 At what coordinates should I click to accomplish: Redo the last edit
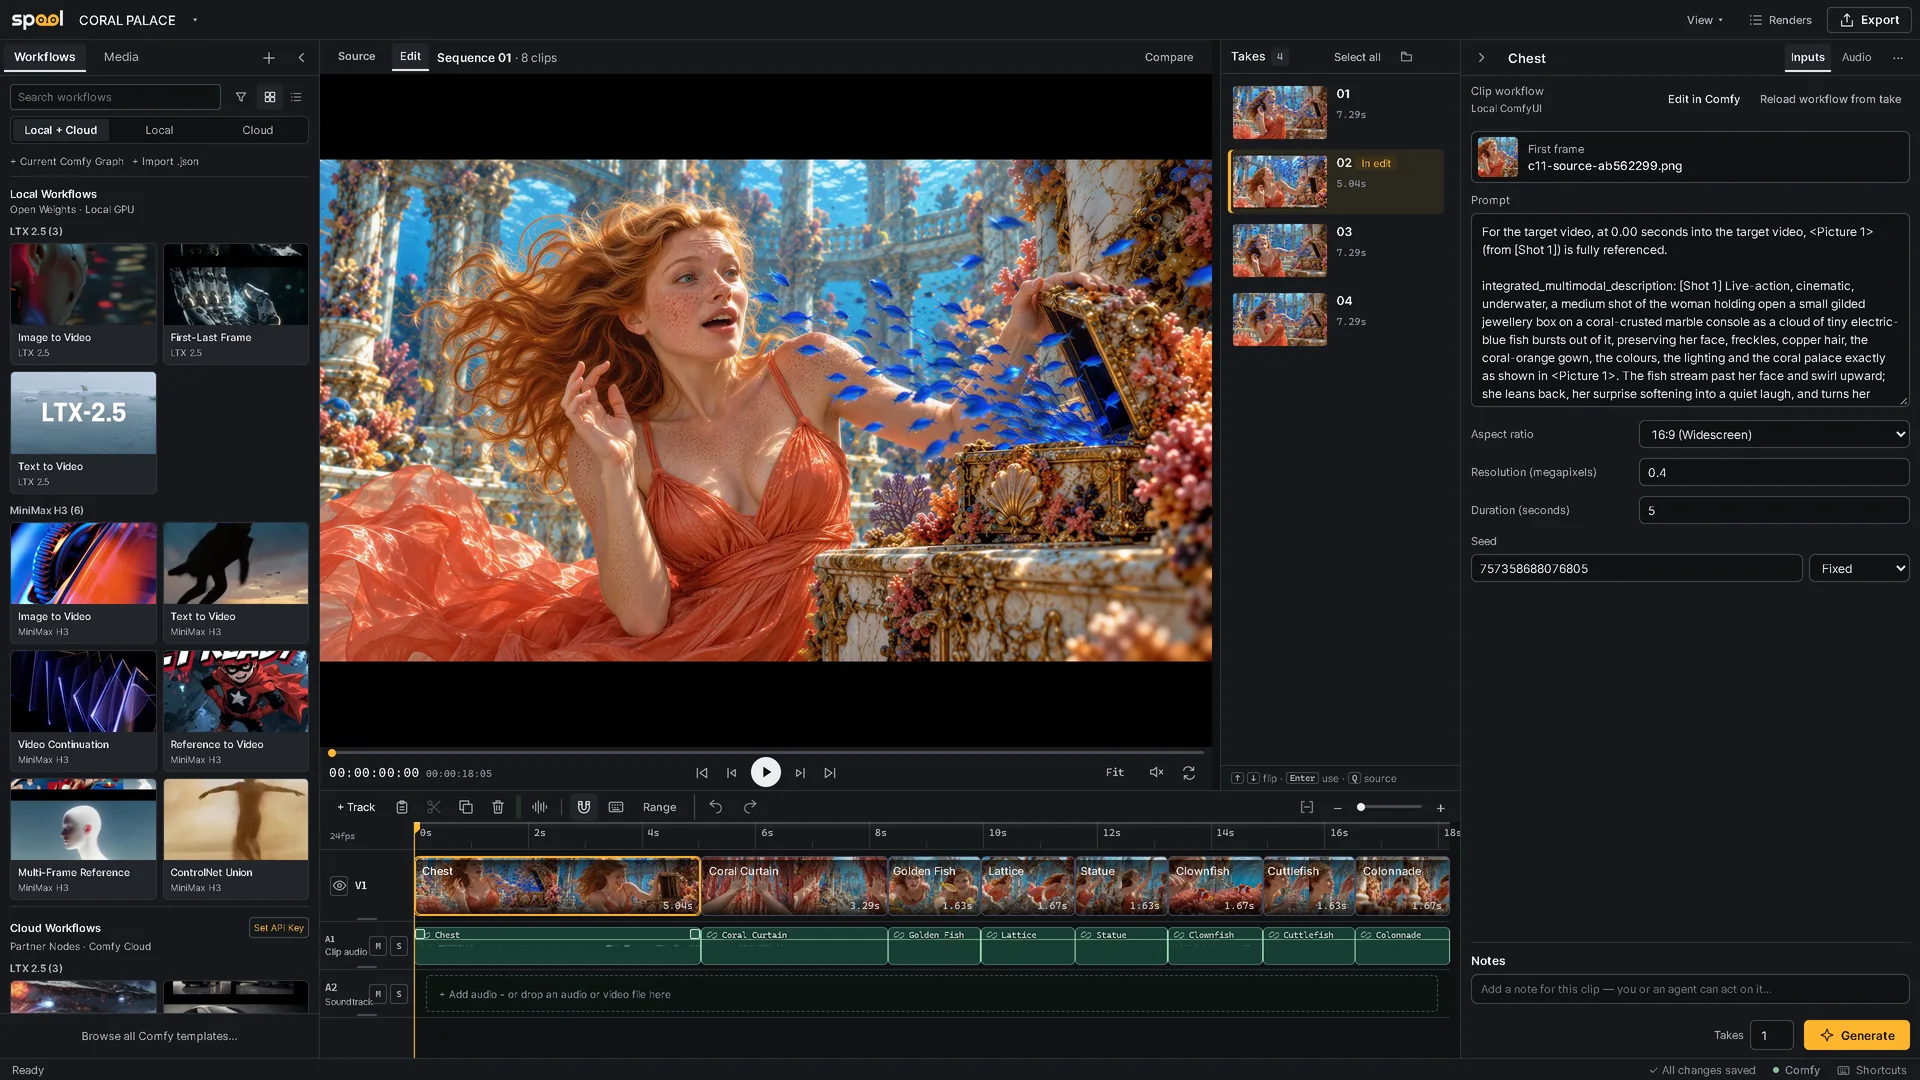coord(750,807)
